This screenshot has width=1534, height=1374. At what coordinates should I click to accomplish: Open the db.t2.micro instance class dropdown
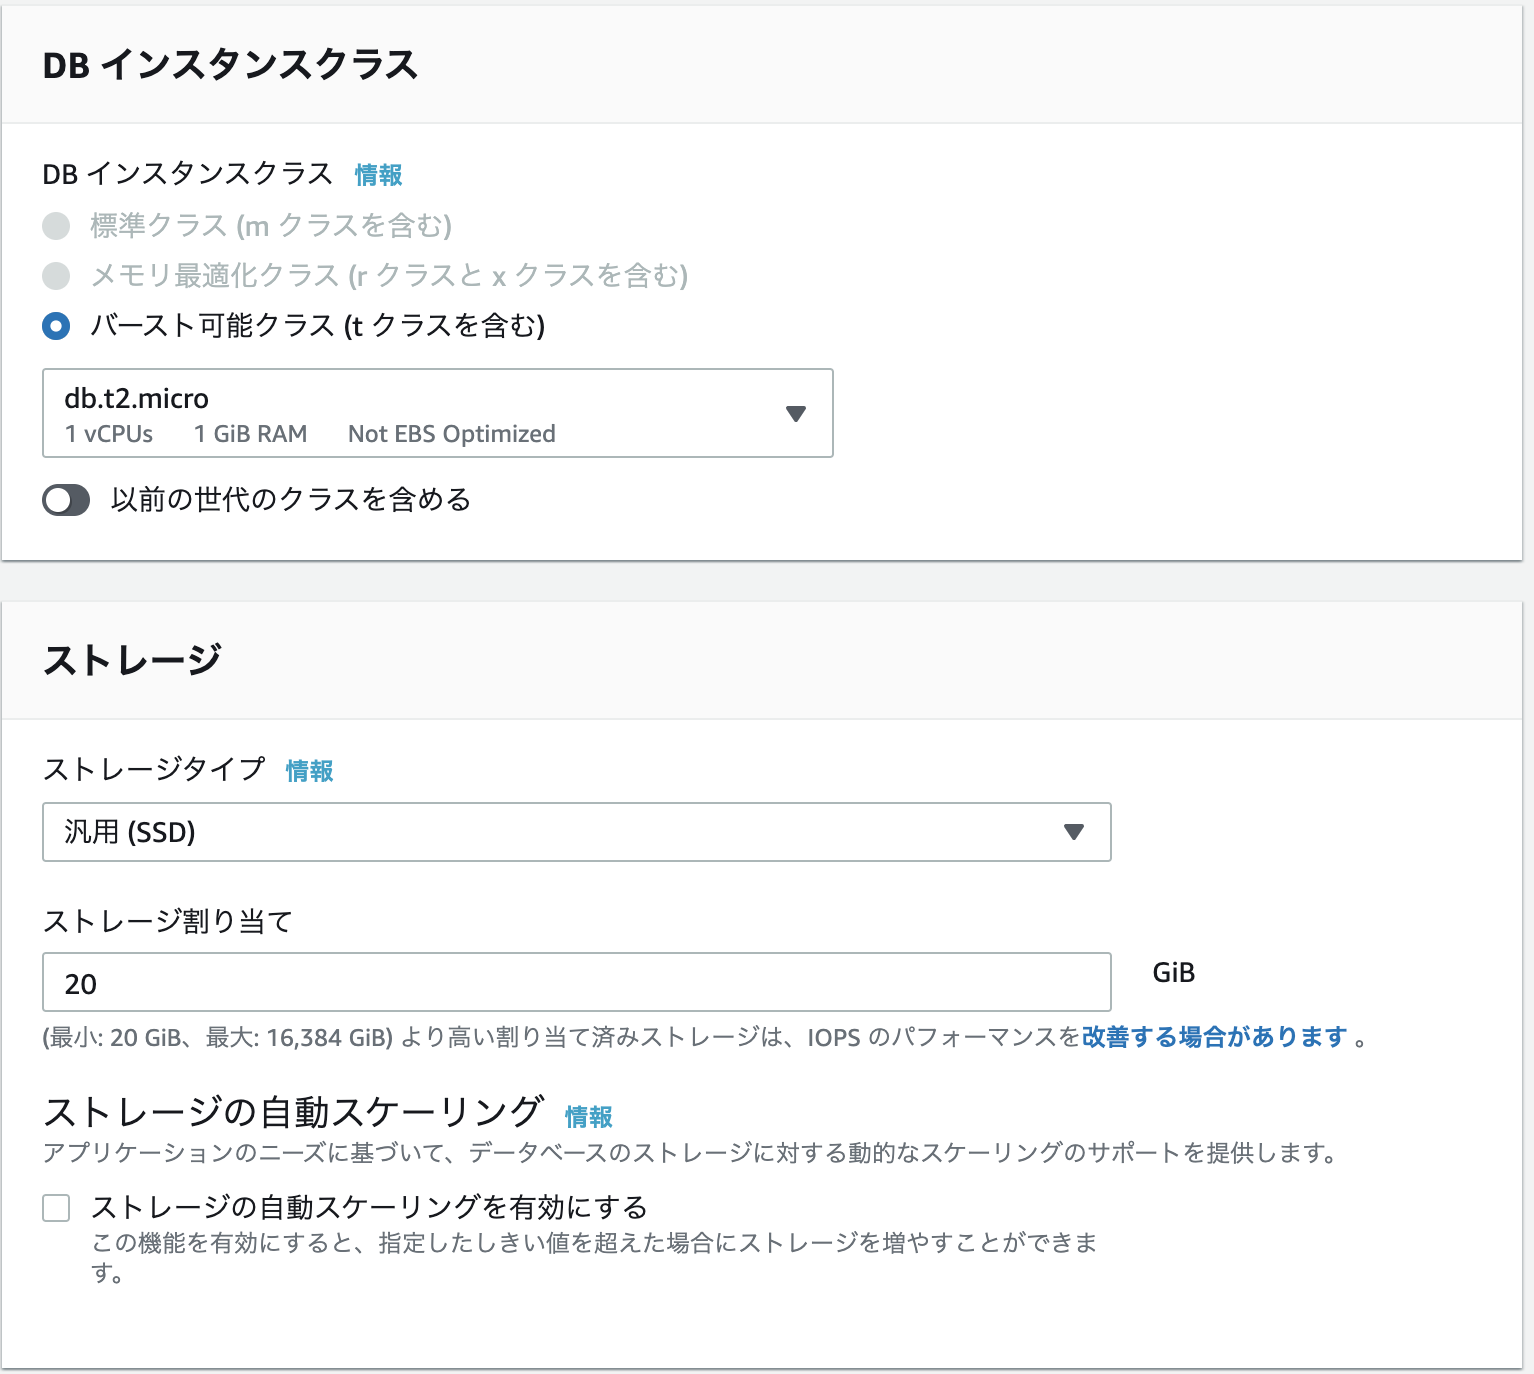[x=437, y=413]
